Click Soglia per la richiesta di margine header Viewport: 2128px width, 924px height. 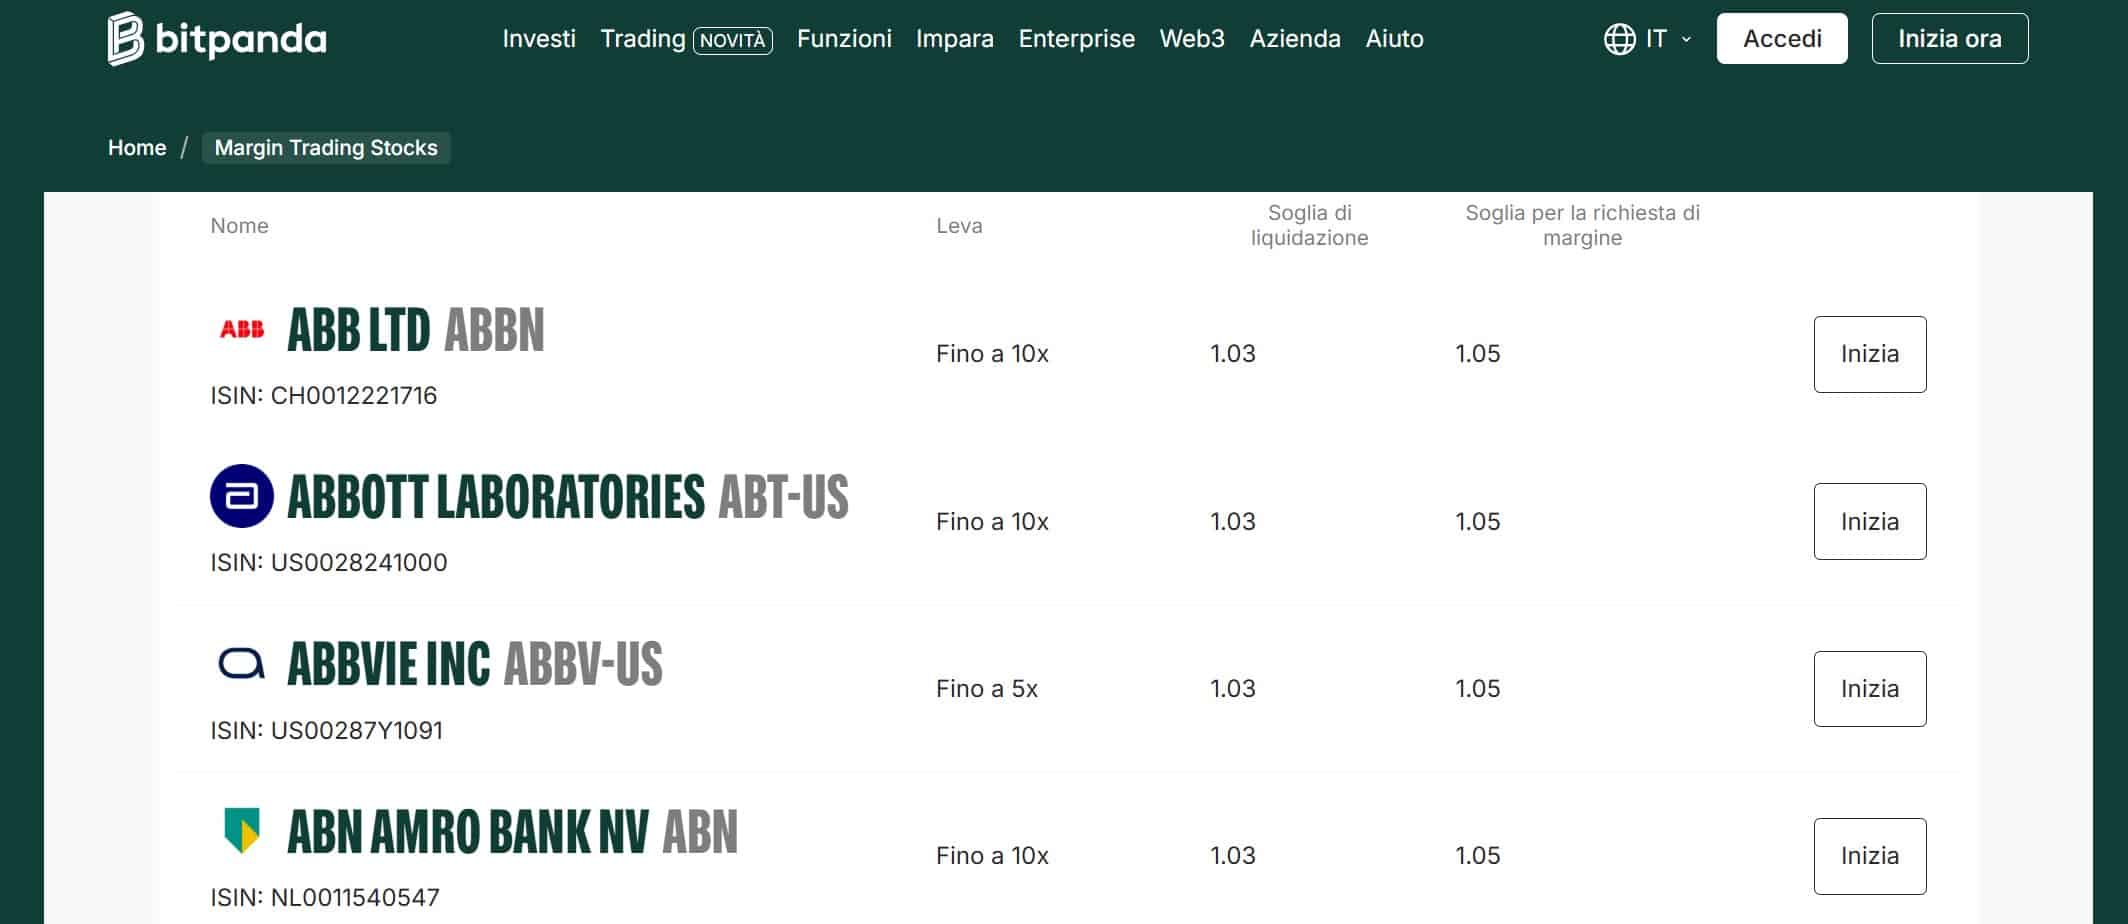tap(1582, 225)
